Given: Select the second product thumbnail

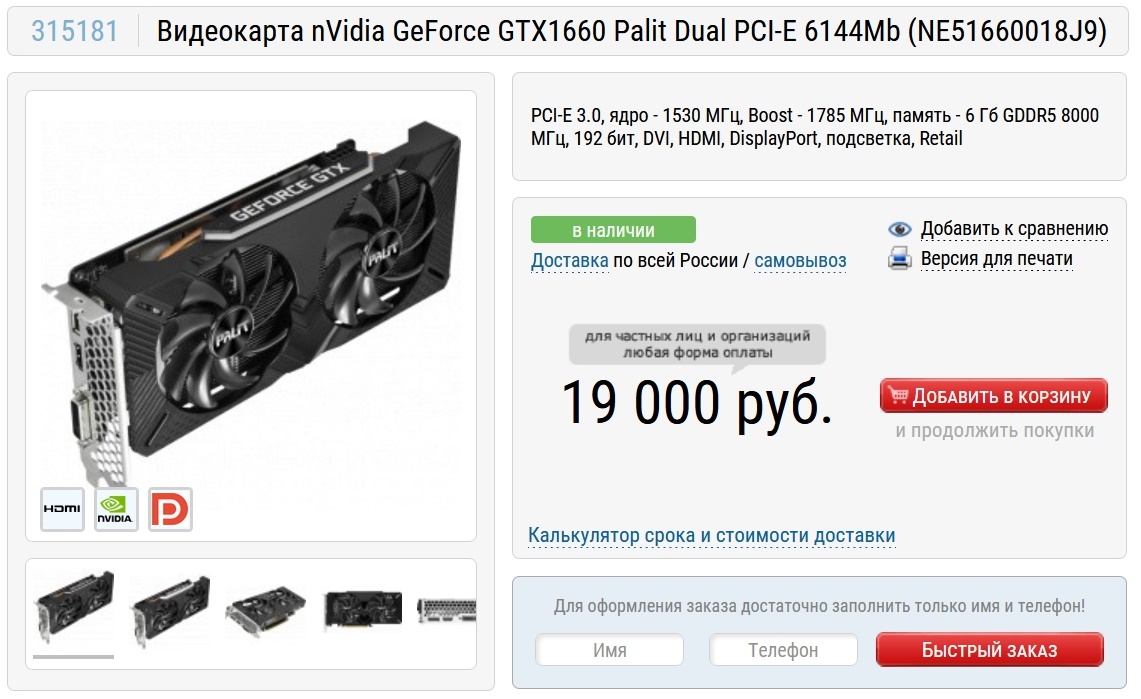Looking at the screenshot, I should click(170, 611).
